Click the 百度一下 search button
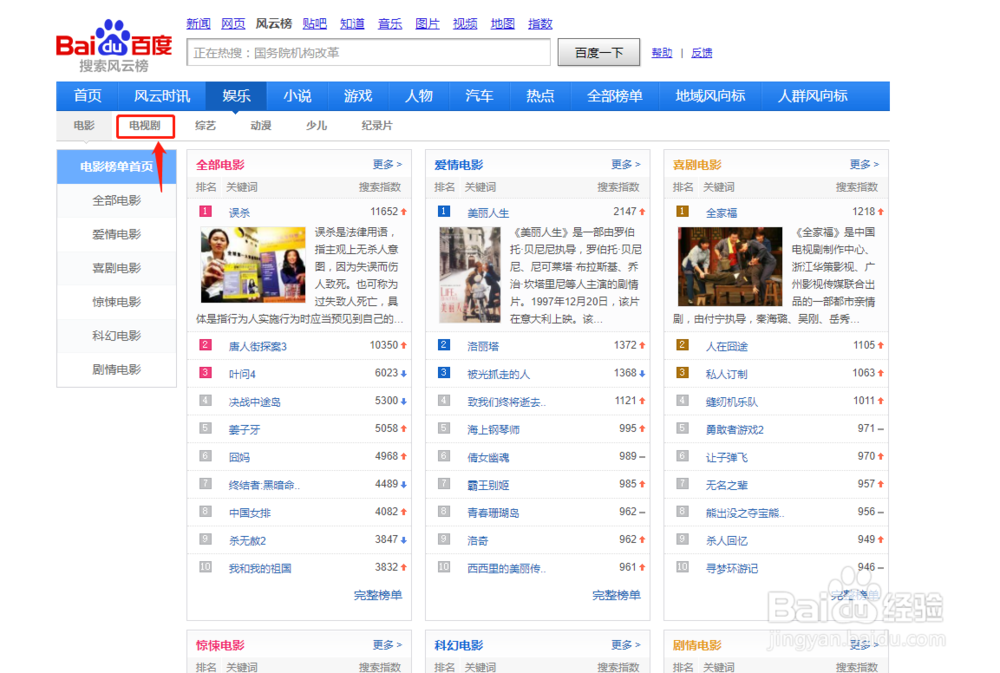This screenshot has height=673, width=1000. tap(599, 52)
